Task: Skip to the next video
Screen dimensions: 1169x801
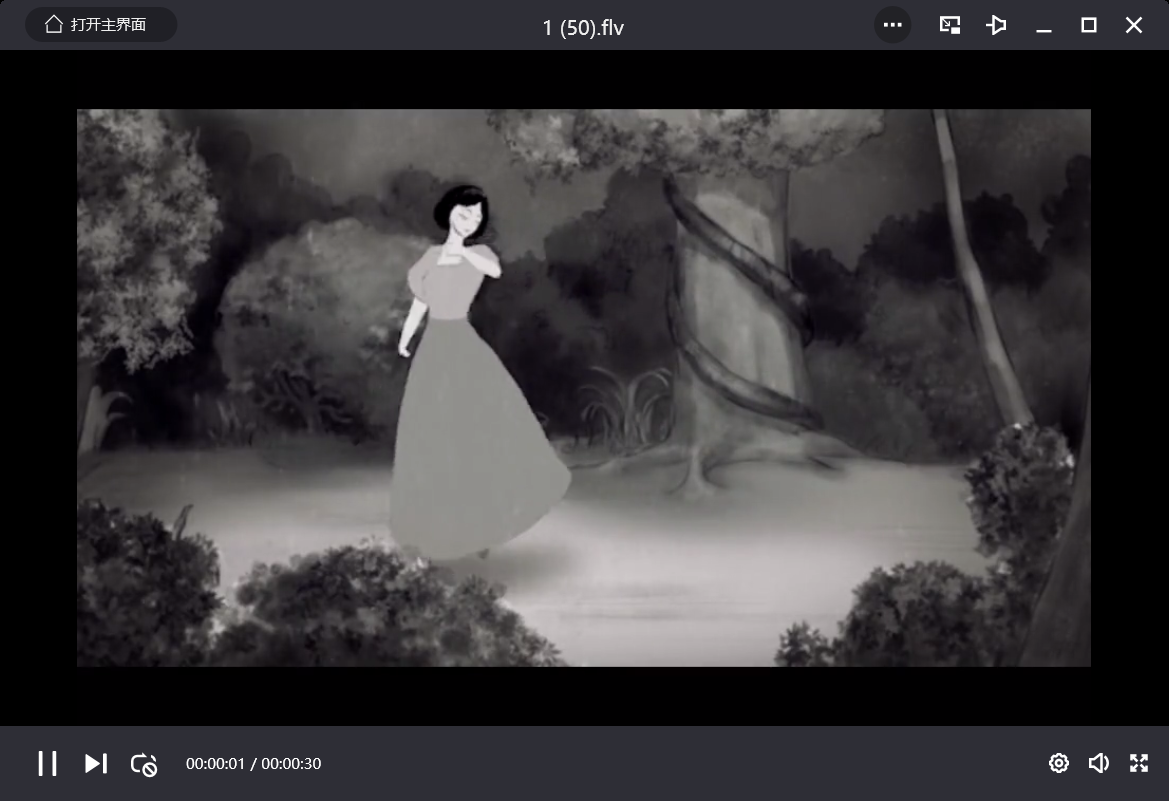Action: [95, 763]
